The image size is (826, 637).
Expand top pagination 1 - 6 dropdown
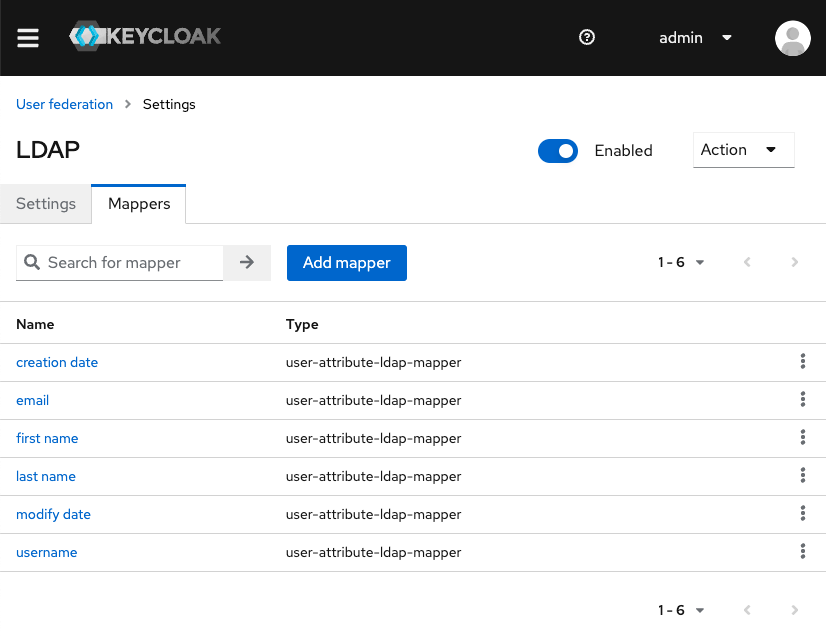(682, 263)
